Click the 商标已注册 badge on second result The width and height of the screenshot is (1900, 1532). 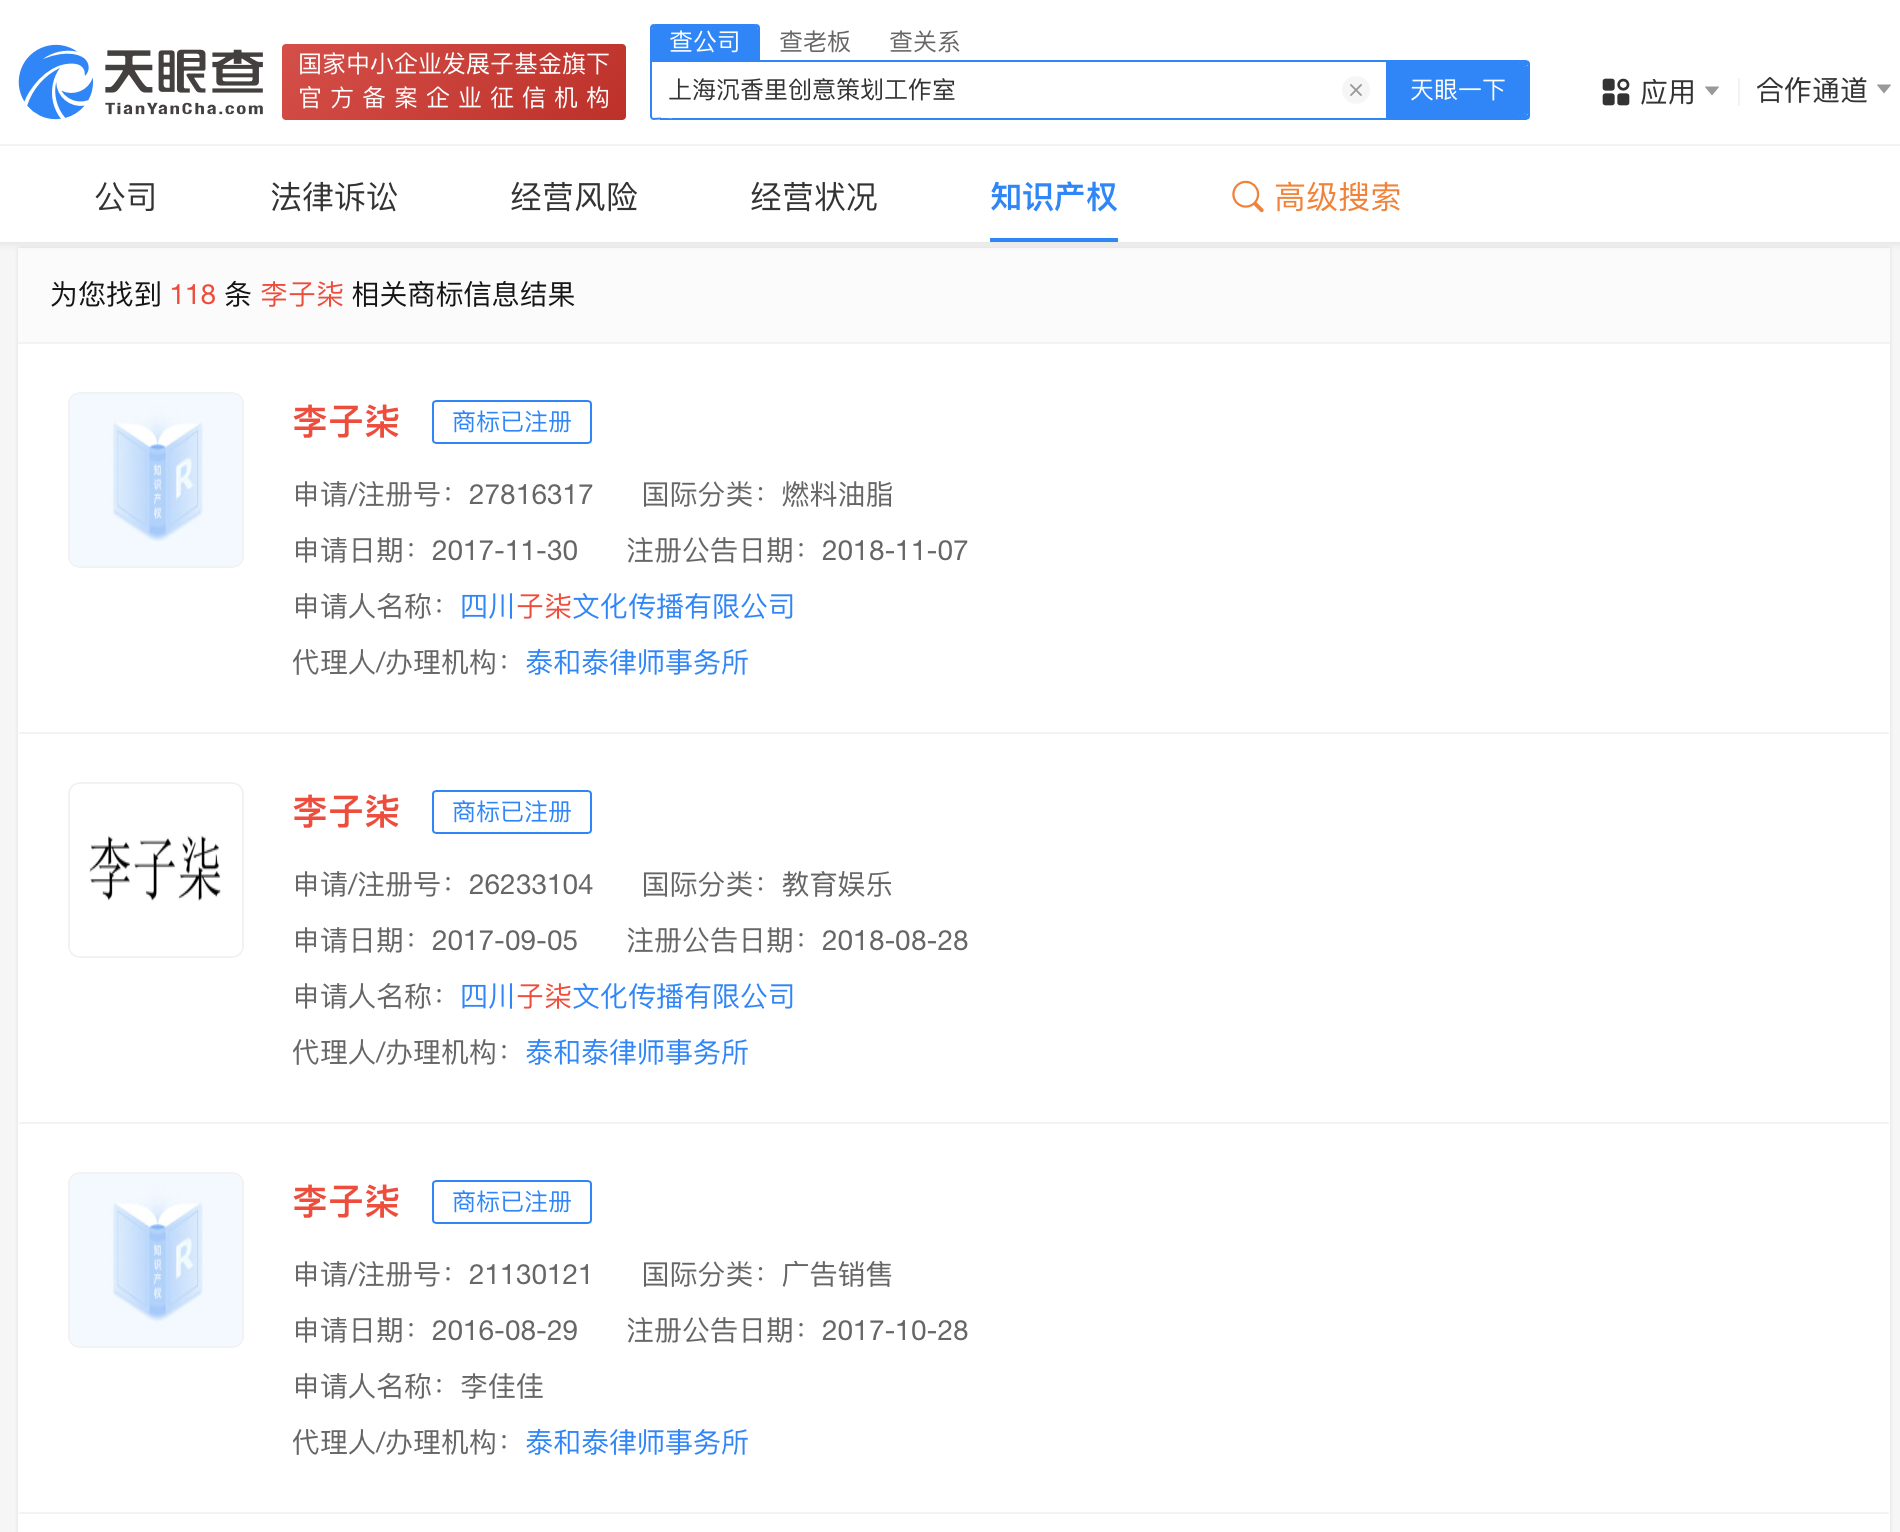click(511, 812)
